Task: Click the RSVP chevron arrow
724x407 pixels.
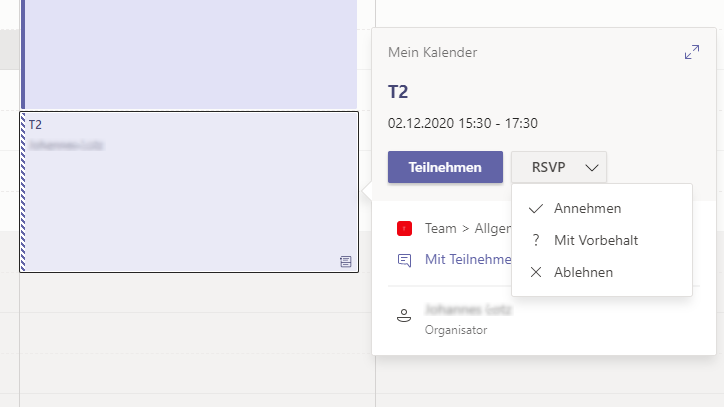Action: [592, 168]
